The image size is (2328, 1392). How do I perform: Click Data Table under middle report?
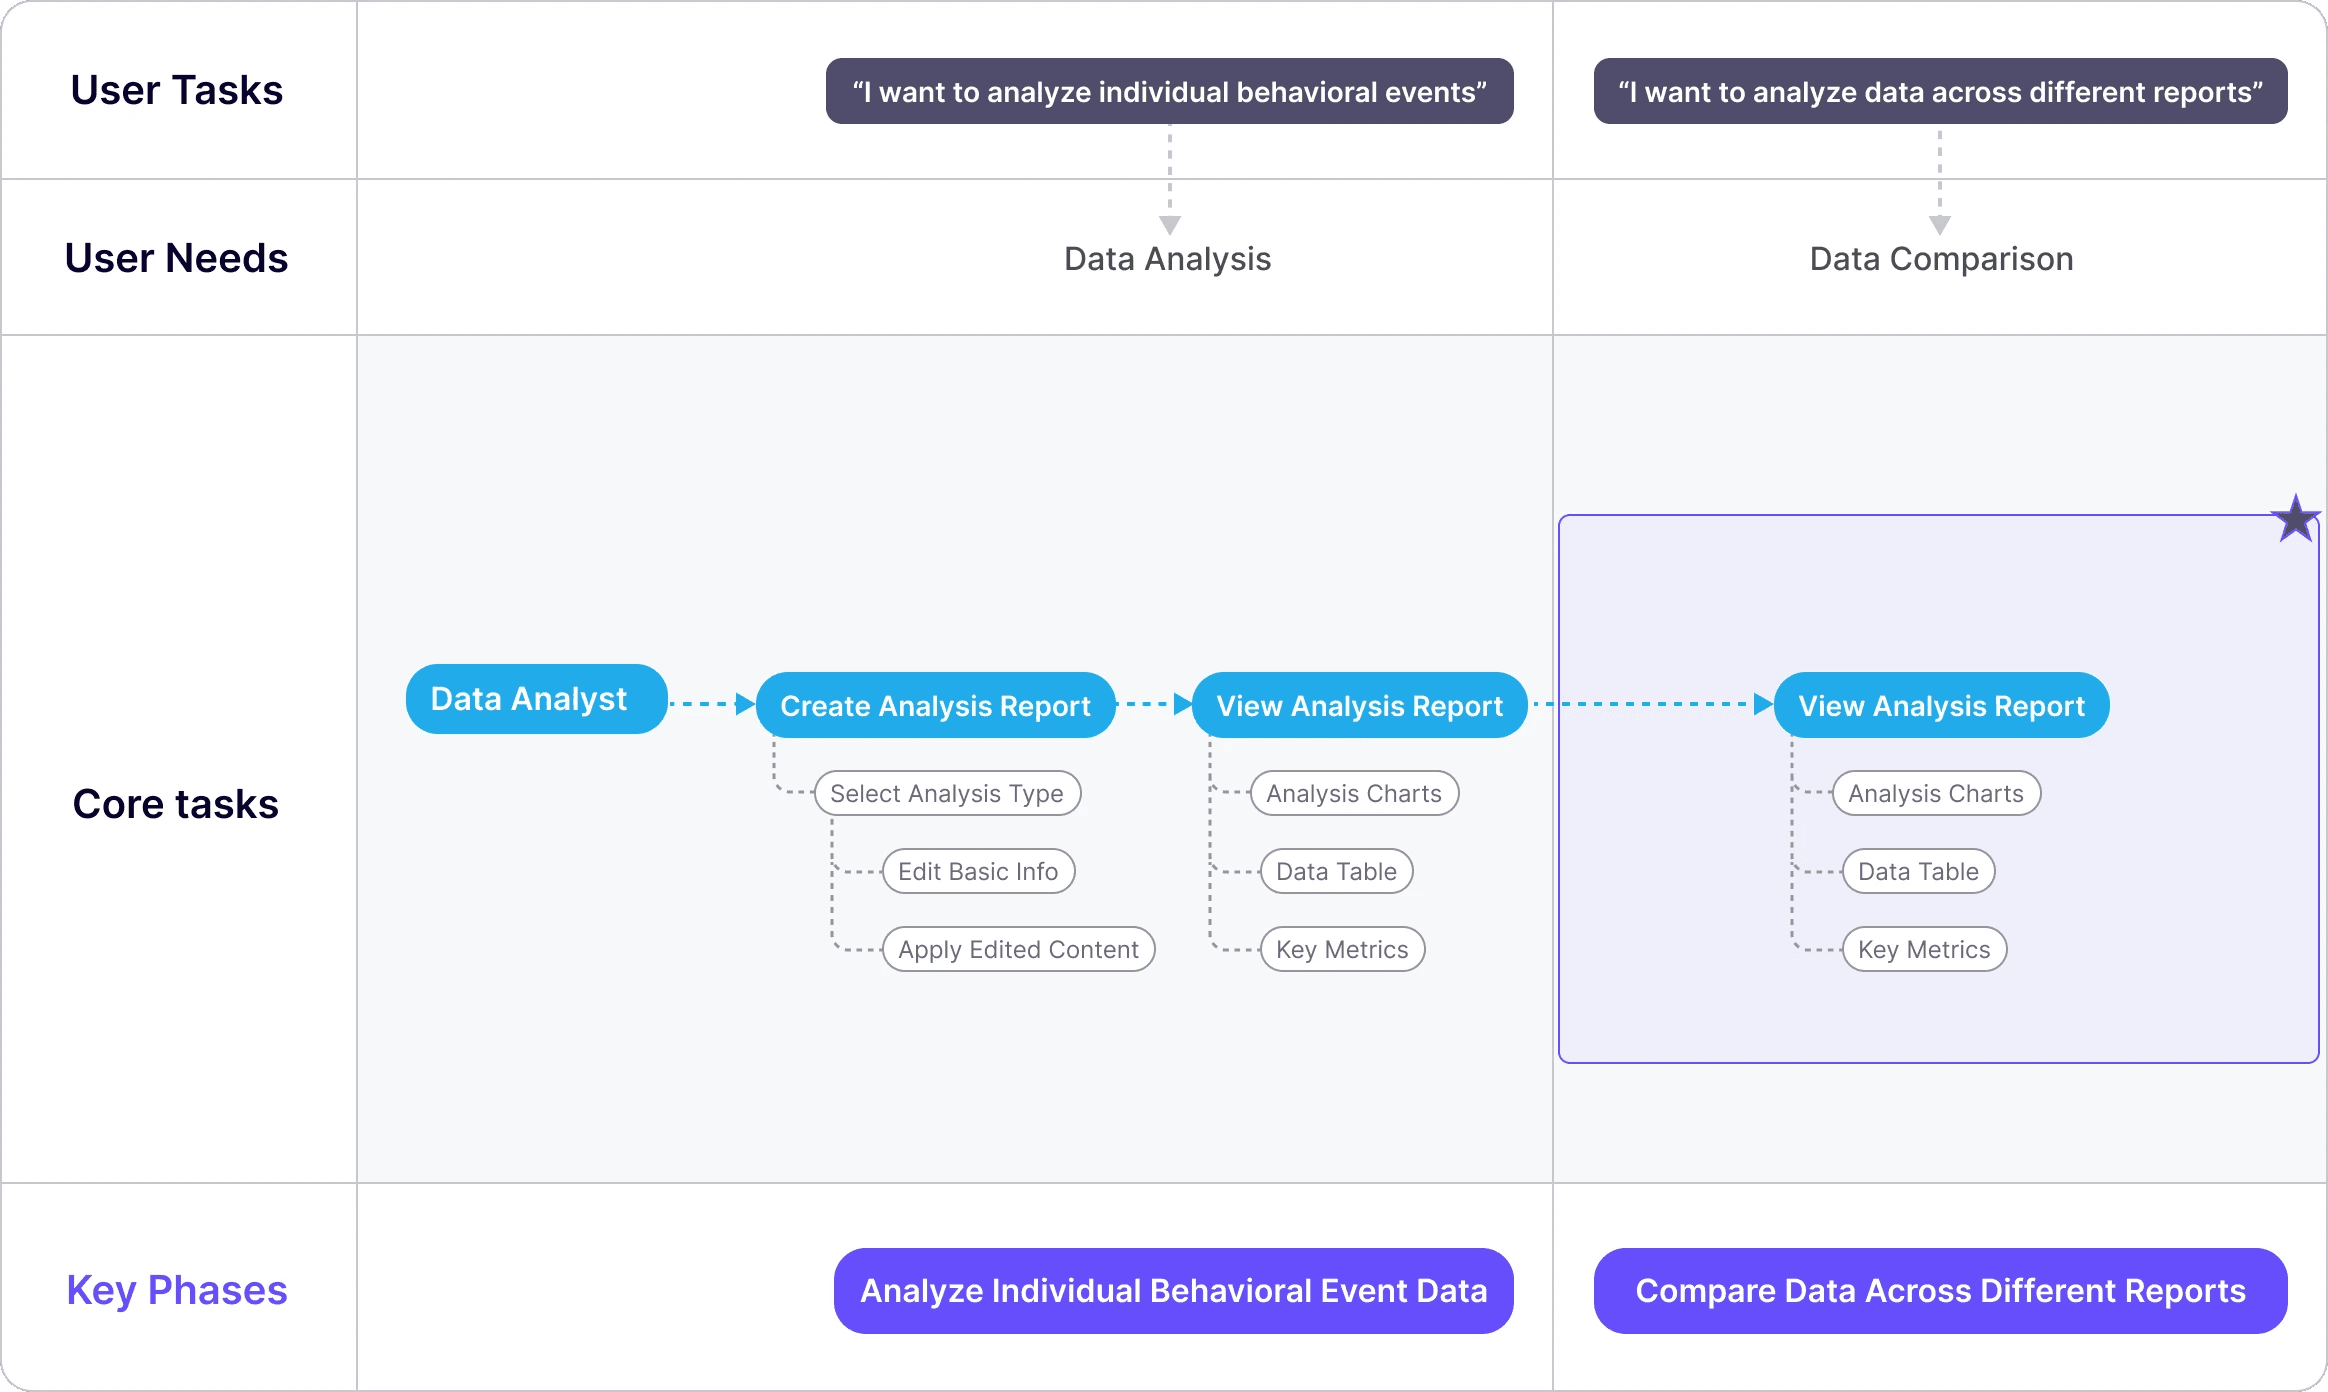[1336, 871]
